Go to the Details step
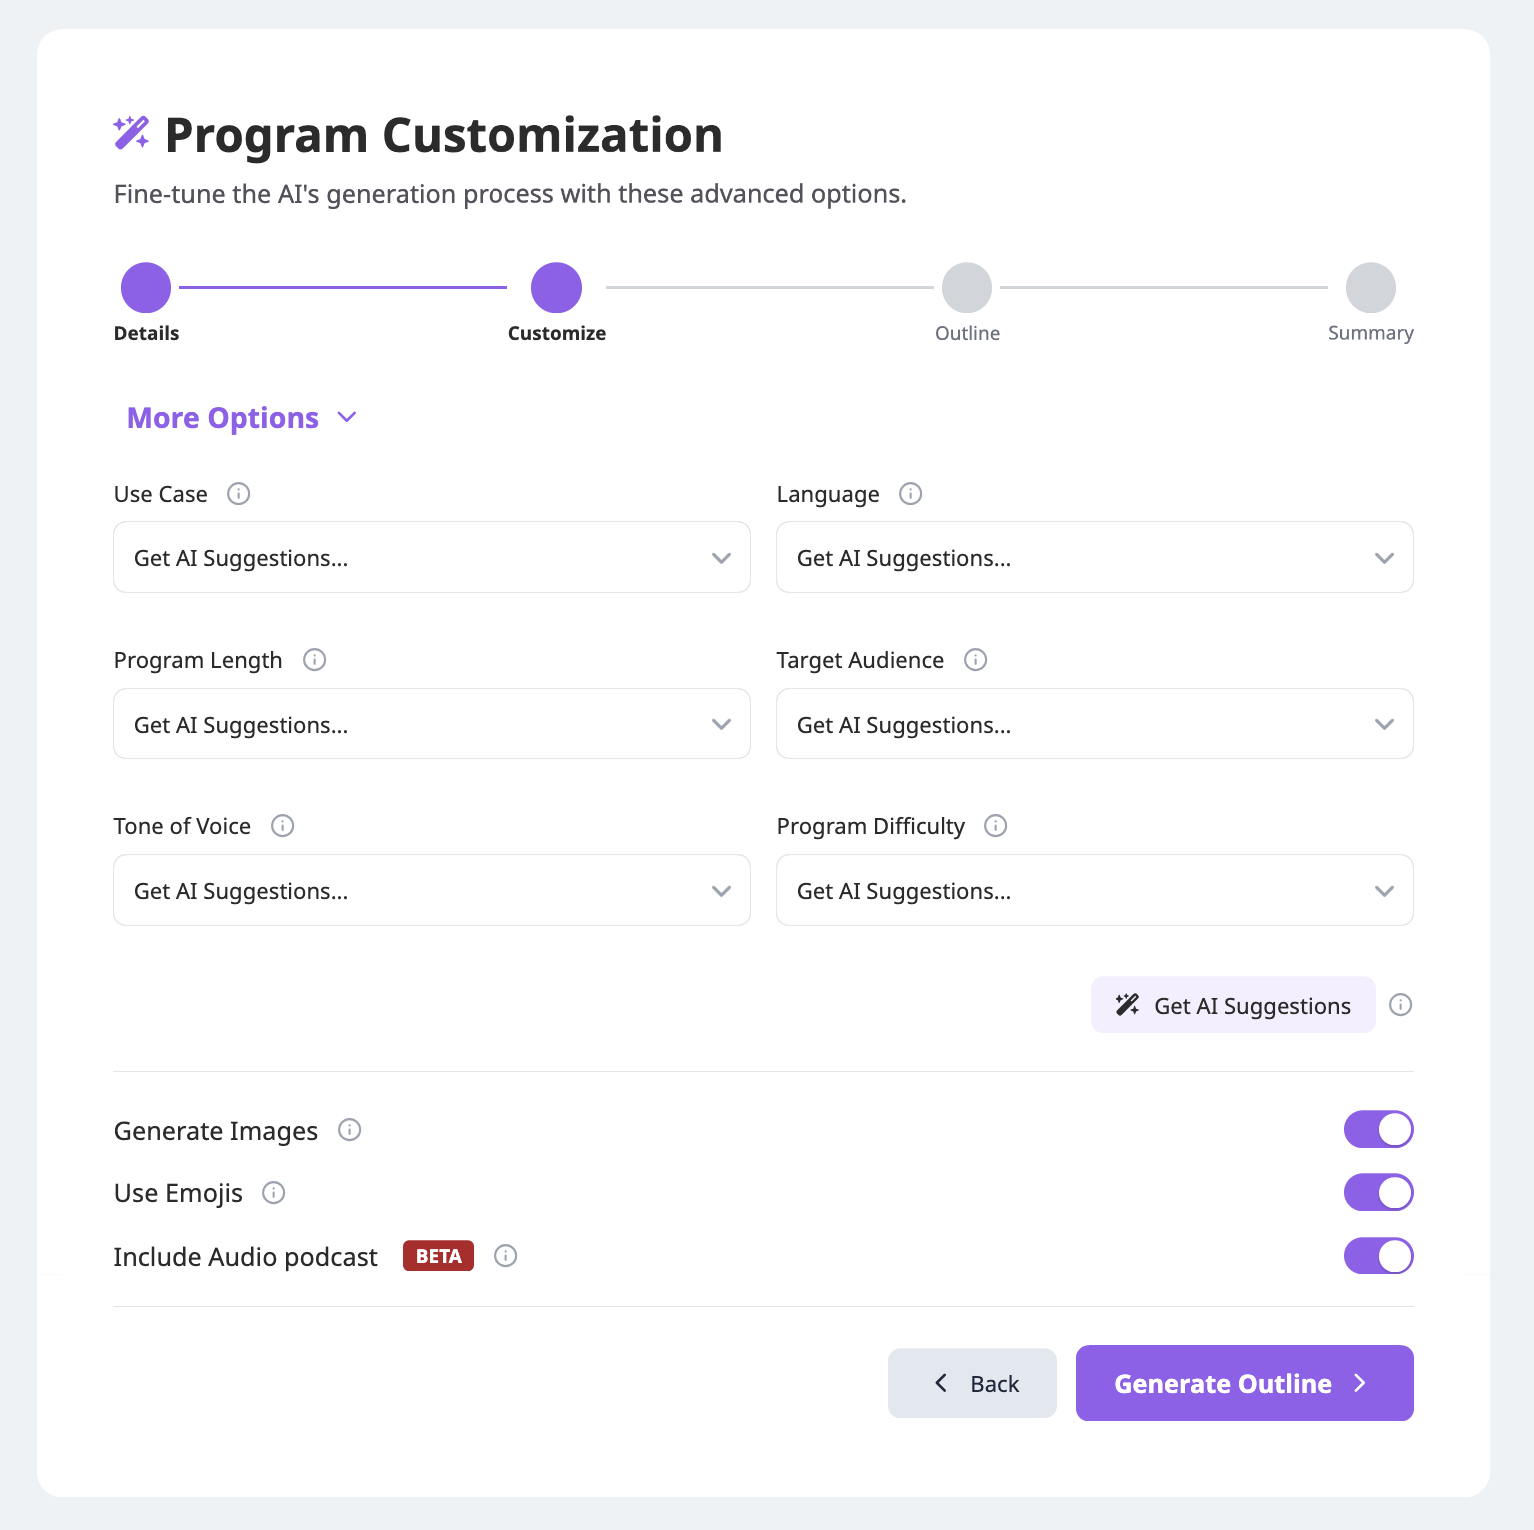 tap(146, 288)
